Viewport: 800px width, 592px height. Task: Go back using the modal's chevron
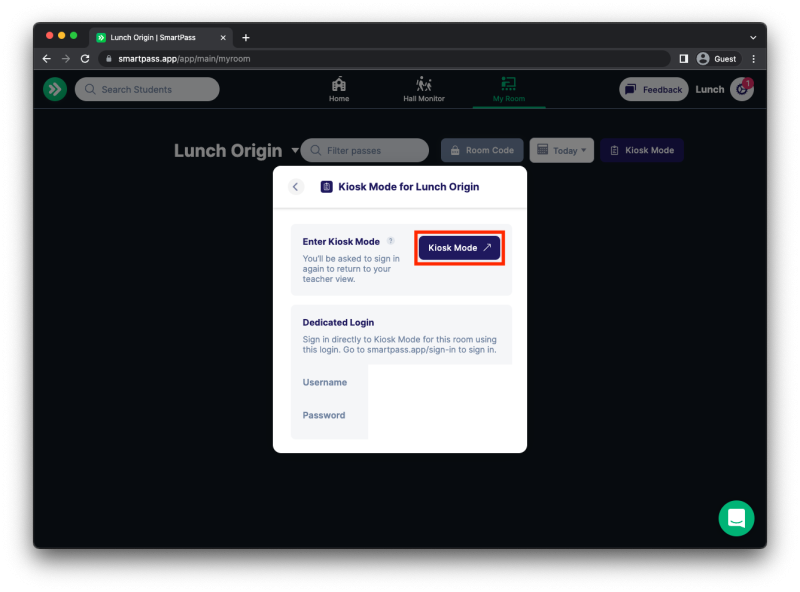click(295, 187)
